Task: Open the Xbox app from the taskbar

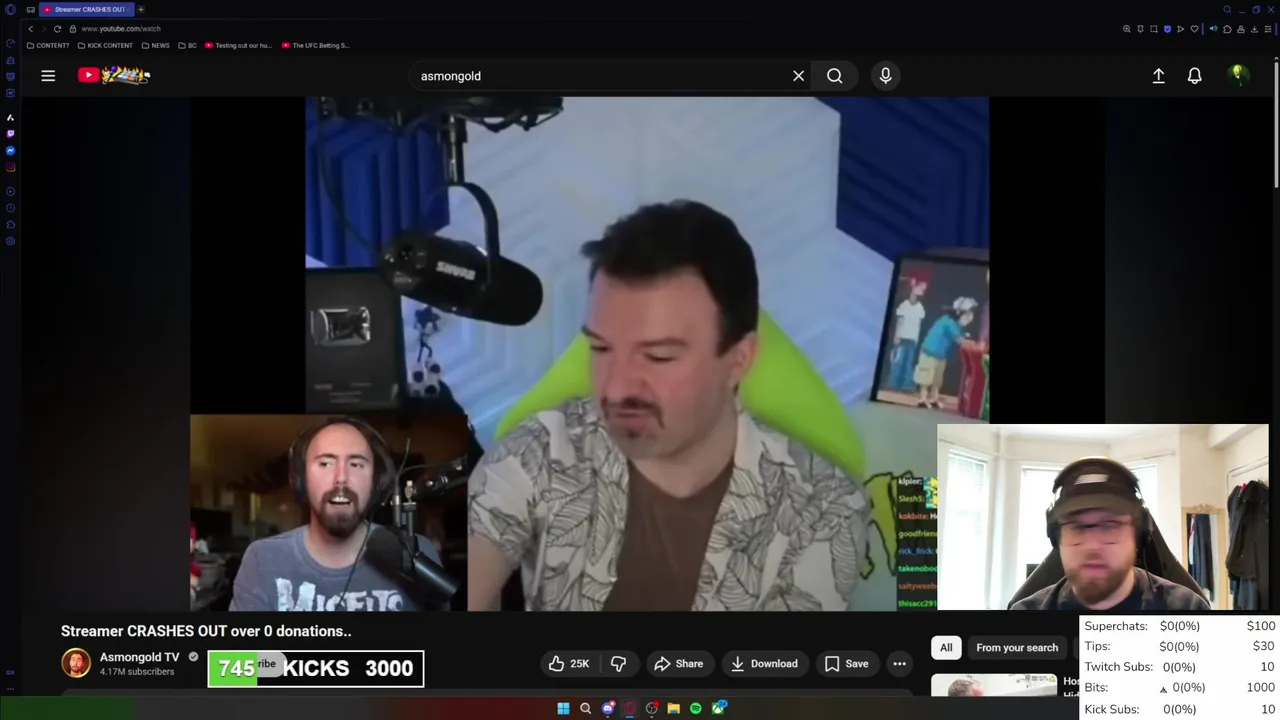Action: [719, 708]
